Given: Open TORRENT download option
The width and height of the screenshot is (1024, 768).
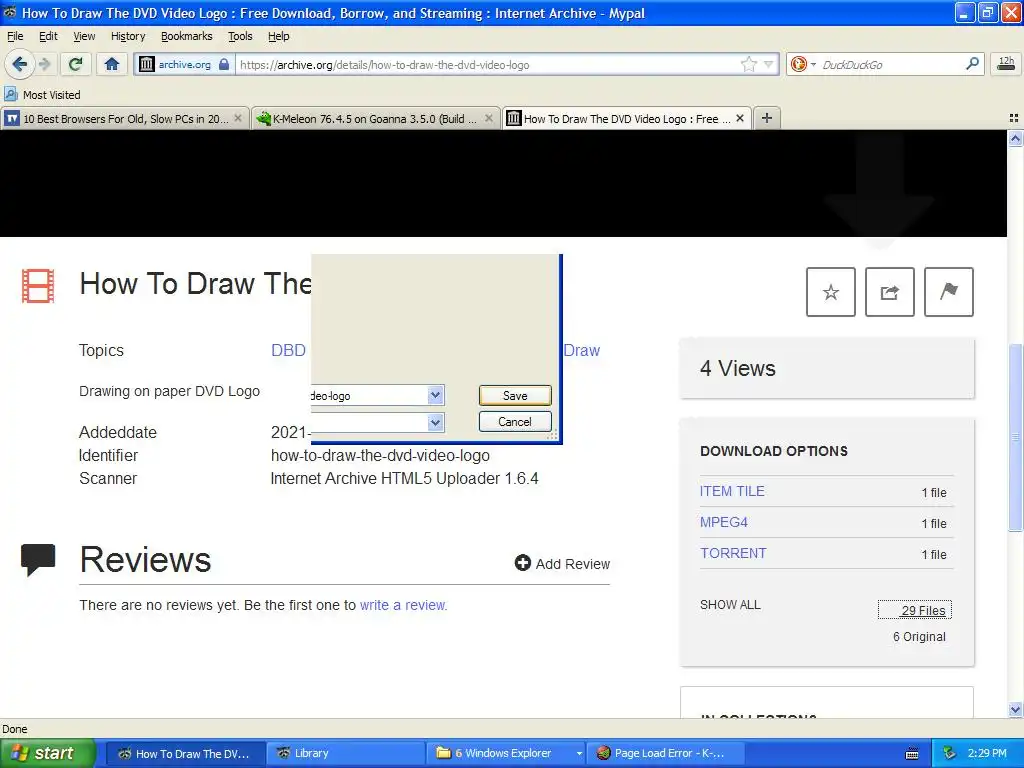Looking at the screenshot, I should (x=733, y=553).
